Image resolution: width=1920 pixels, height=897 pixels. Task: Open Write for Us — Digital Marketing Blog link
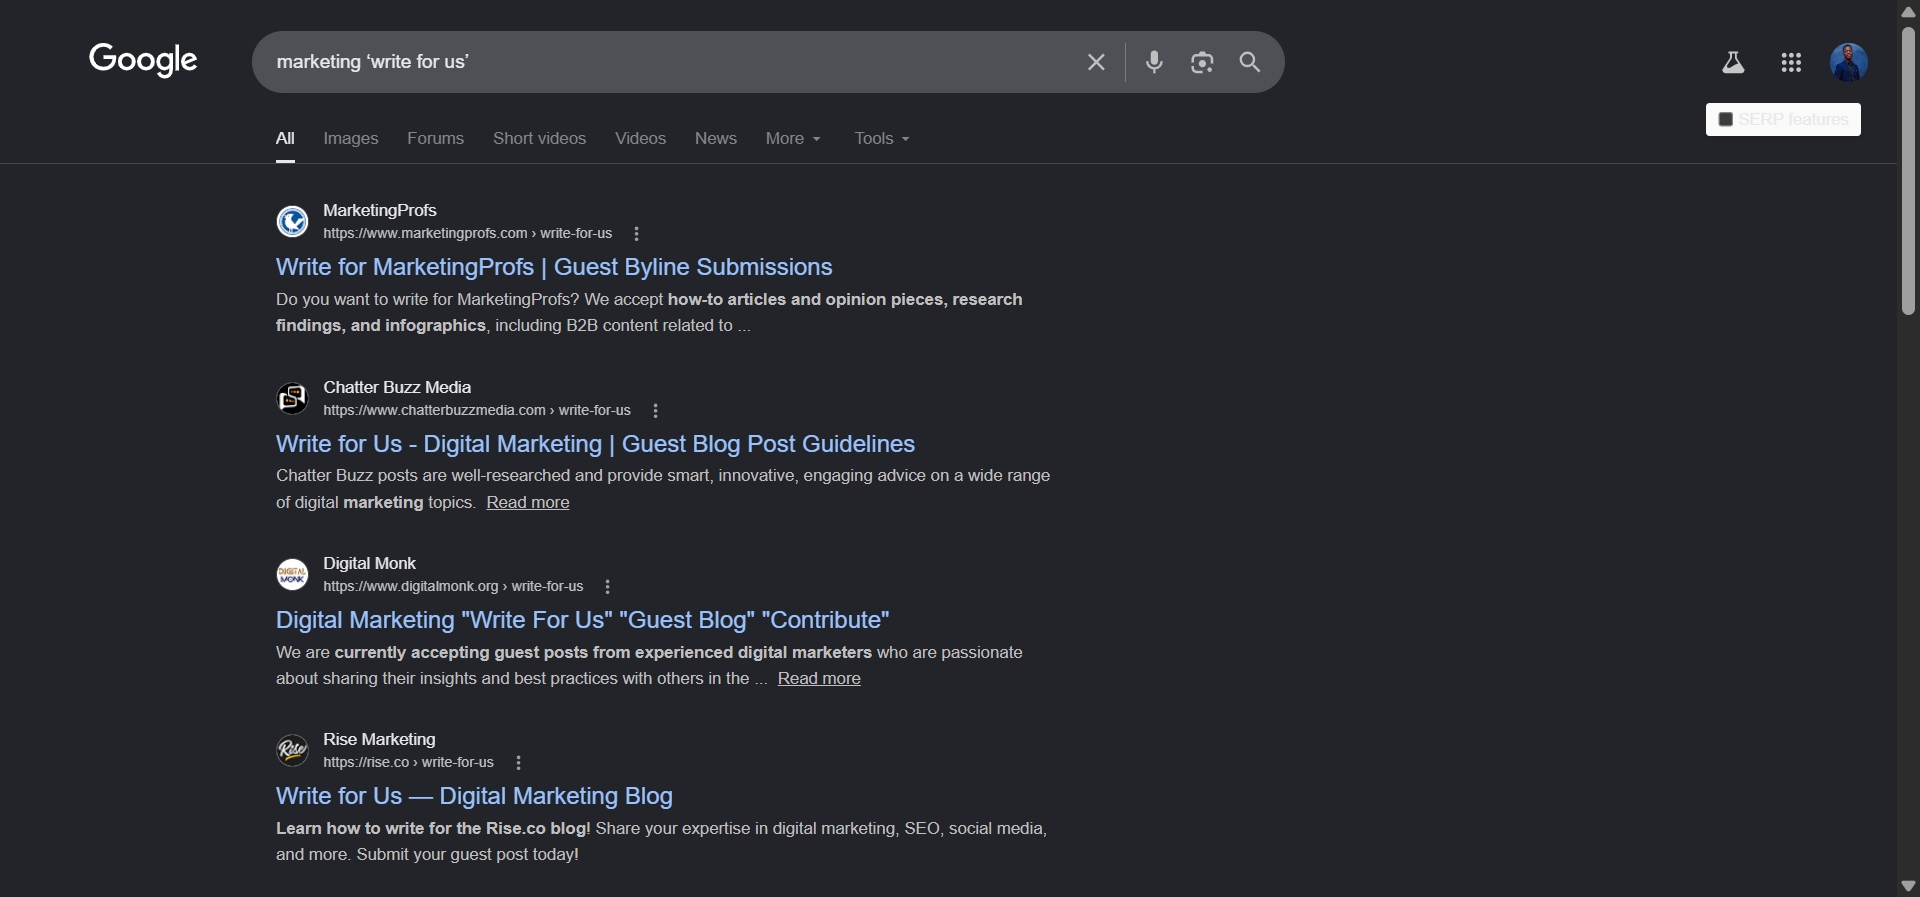click(x=474, y=796)
